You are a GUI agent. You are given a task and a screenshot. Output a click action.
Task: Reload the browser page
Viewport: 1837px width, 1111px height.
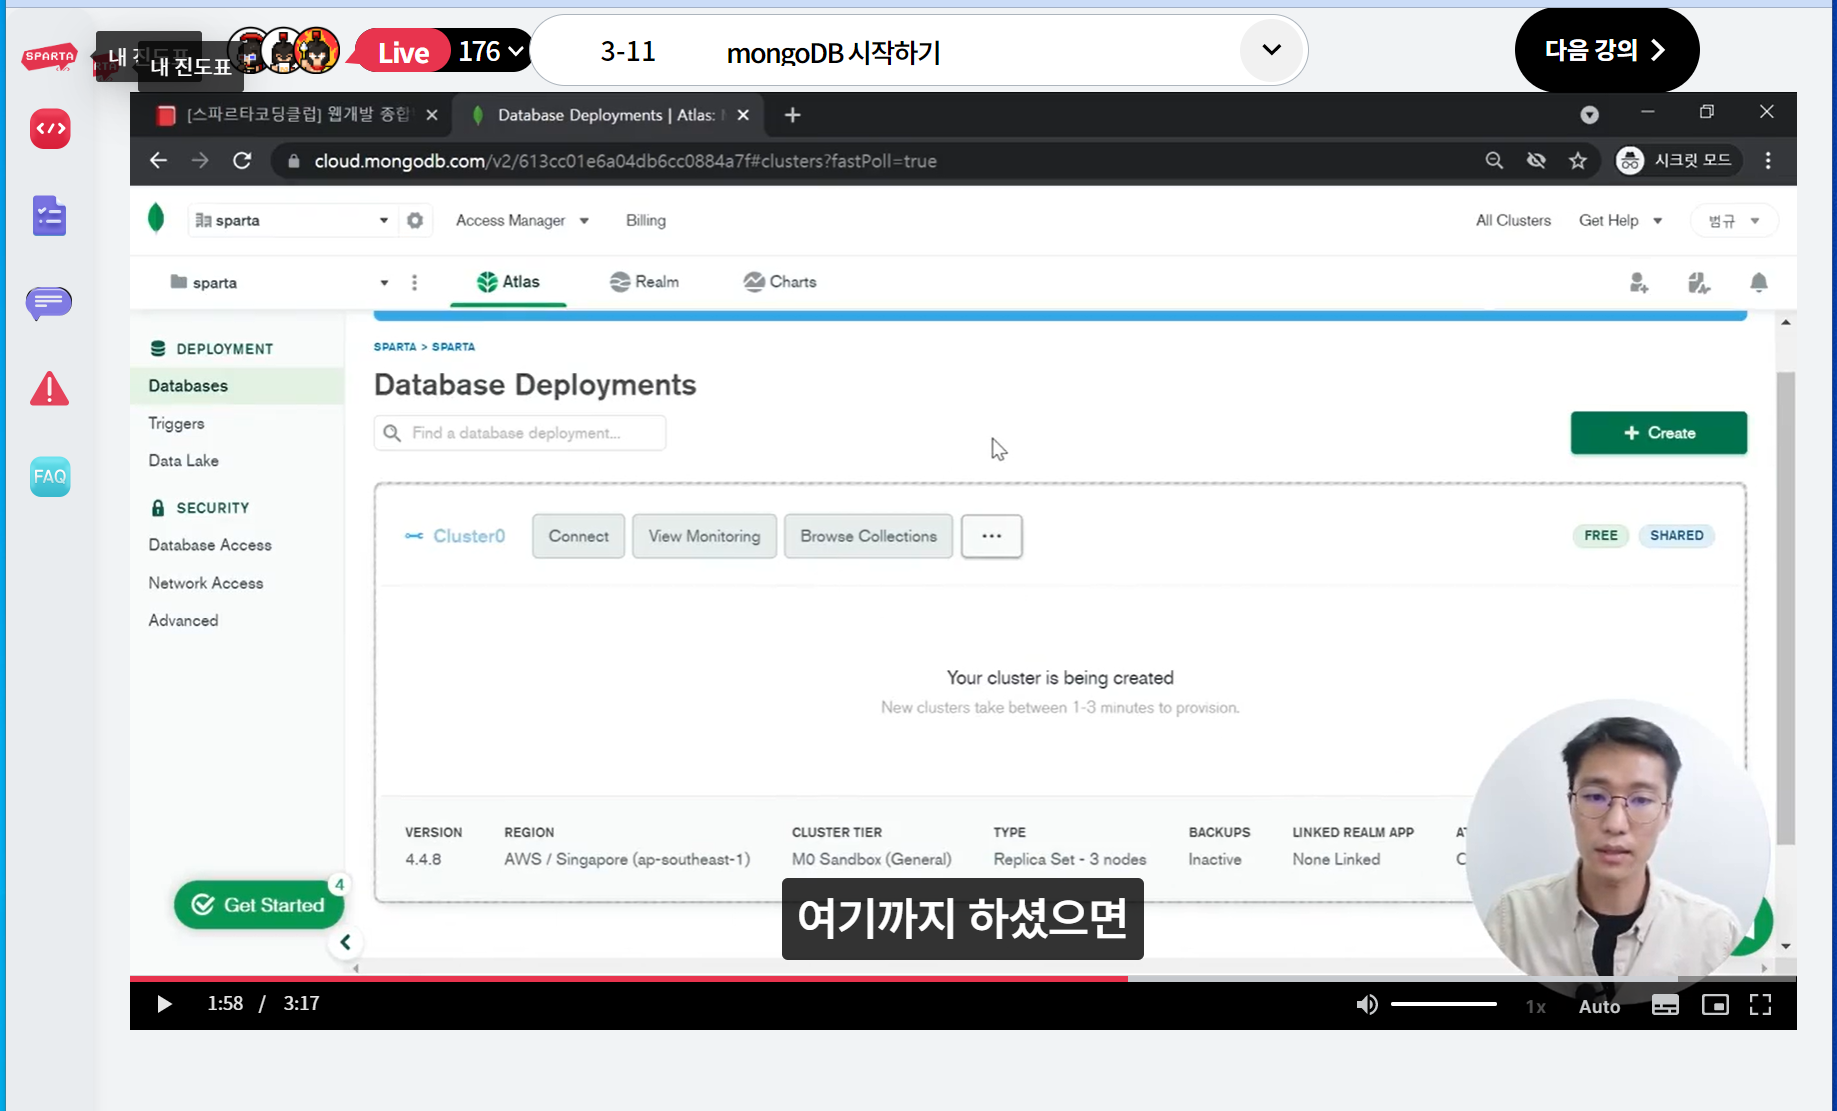click(x=242, y=161)
